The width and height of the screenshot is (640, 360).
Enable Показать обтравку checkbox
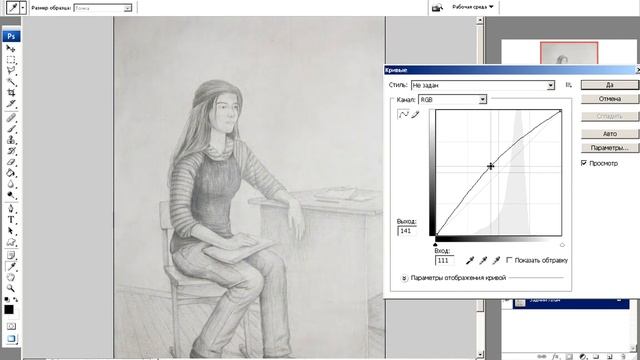pos(509,260)
